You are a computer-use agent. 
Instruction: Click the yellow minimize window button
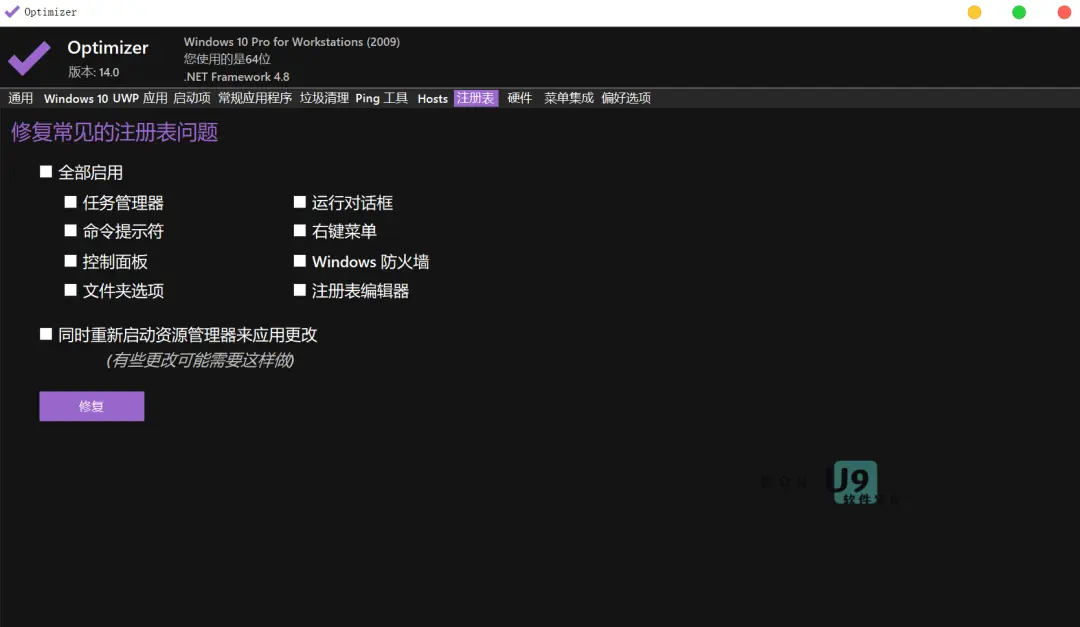974,12
